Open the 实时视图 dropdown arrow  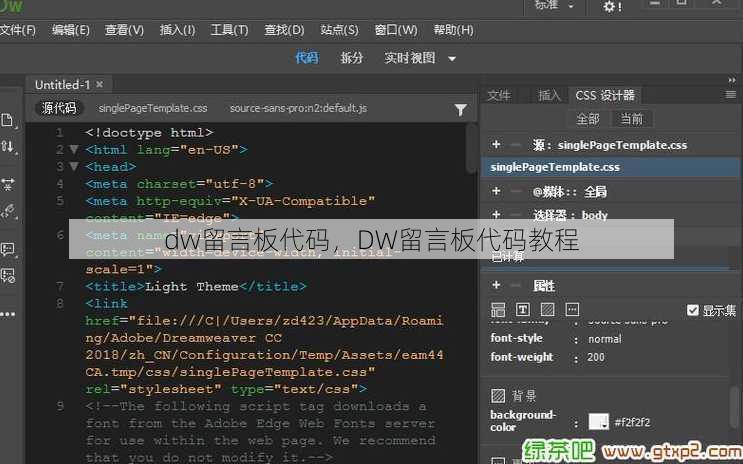[452, 59]
